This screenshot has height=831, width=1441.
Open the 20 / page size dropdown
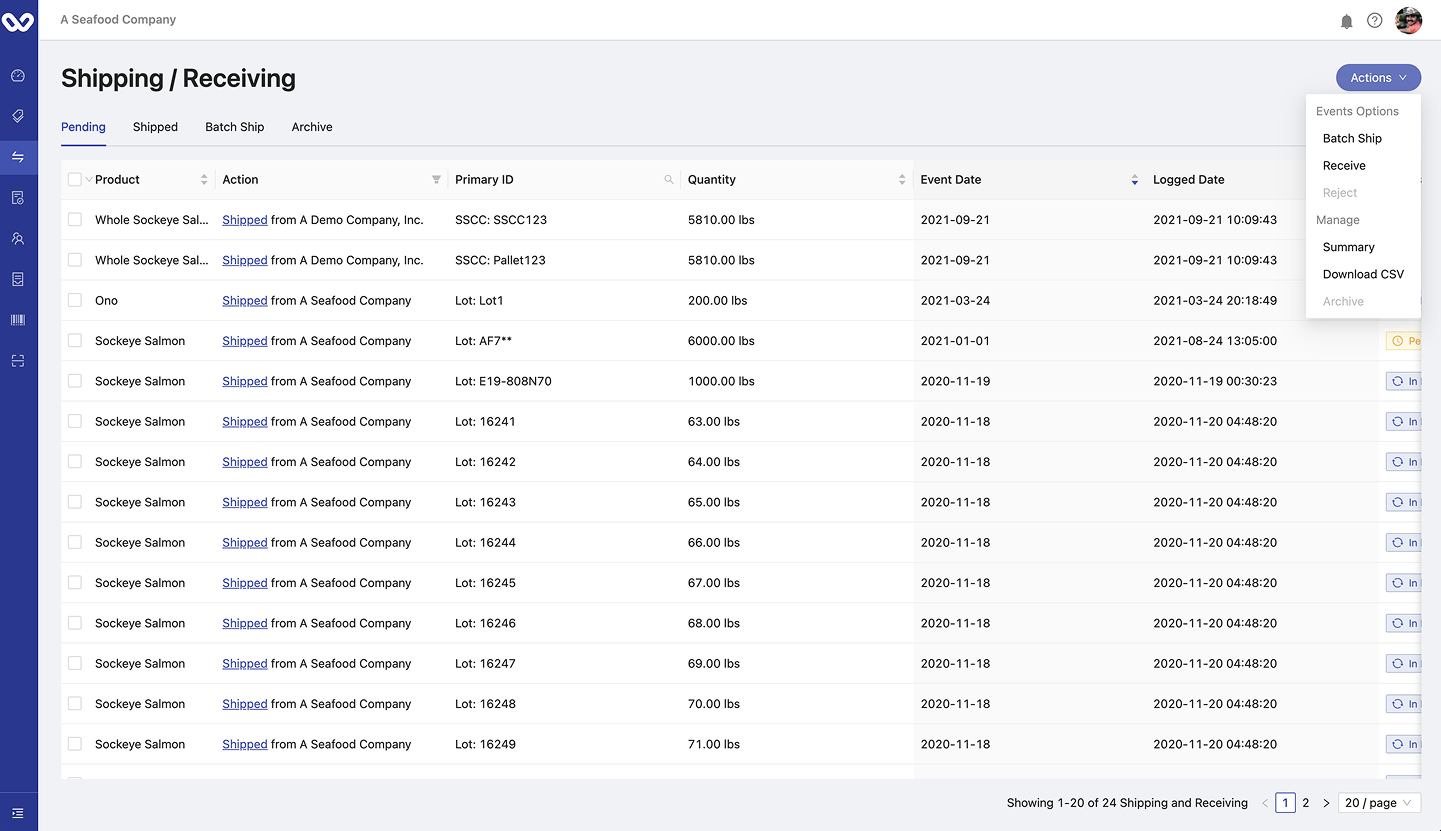pyautogui.click(x=1378, y=803)
